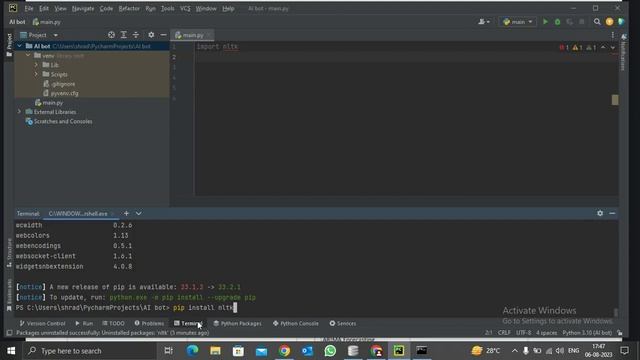Open the Structure side tool window
This screenshot has width=640, height=360.
click(9, 252)
